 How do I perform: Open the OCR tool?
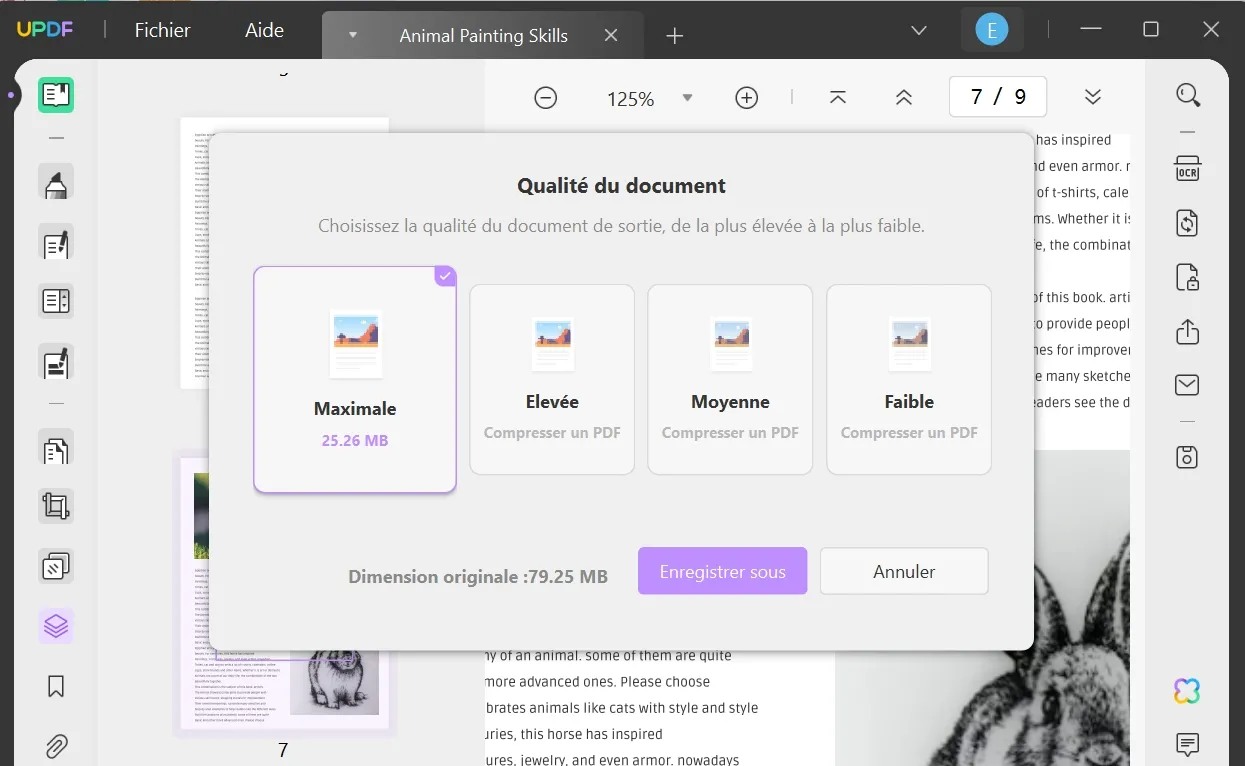(1187, 170)
